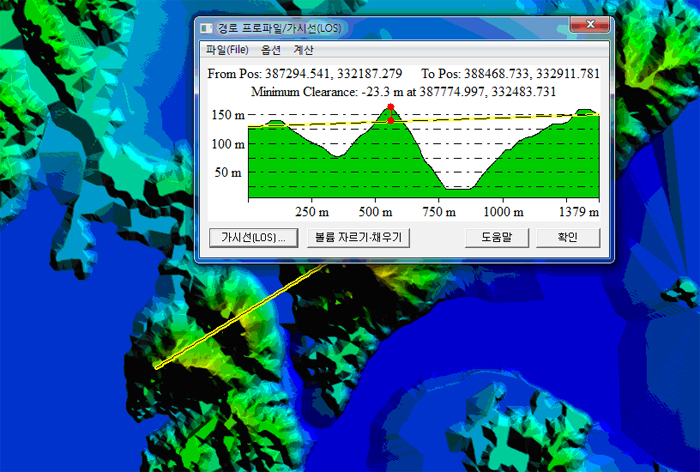Click the 볼륨 자르기·채우기 button

coord(358,238)
